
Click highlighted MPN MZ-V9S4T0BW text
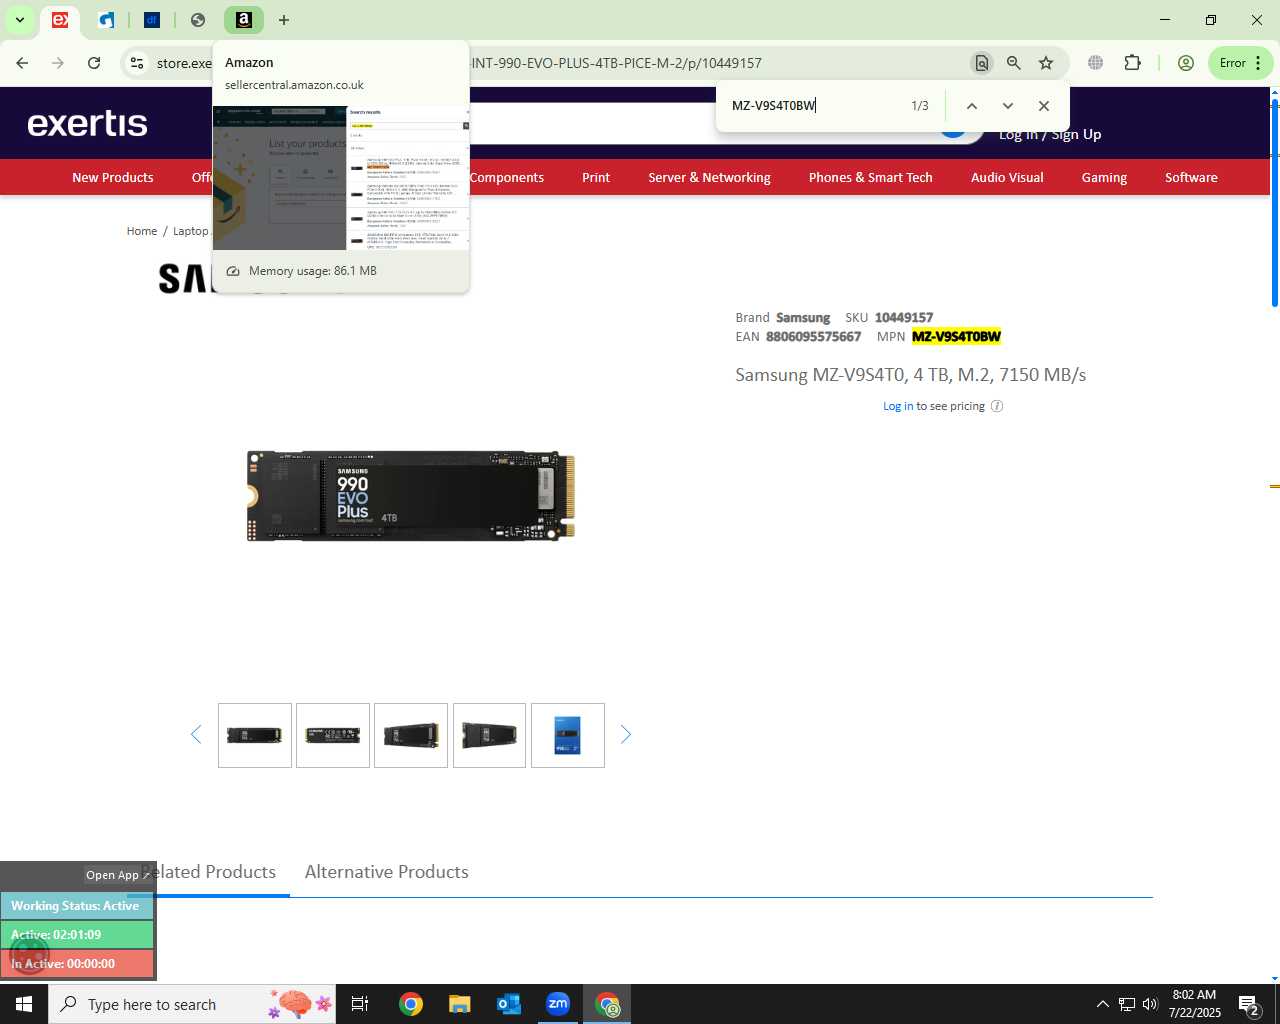(956, 337)
